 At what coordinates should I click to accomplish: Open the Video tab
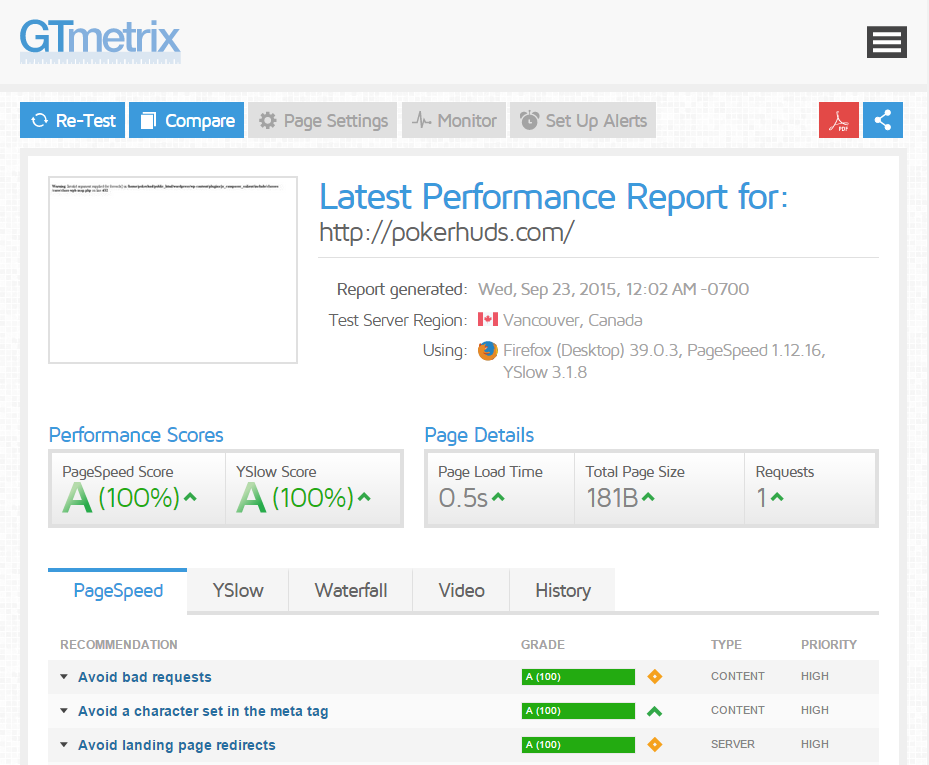coord(462,590)
